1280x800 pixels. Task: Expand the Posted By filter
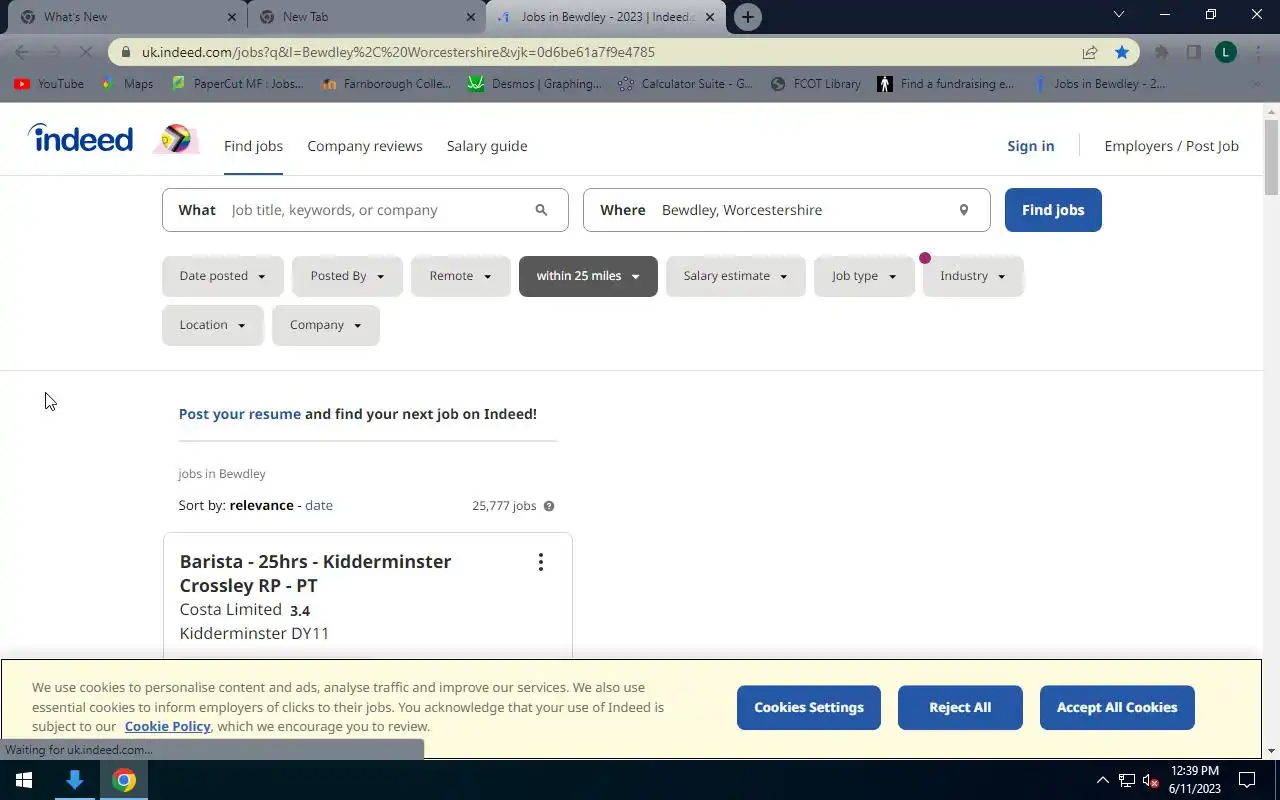[347, 276]
